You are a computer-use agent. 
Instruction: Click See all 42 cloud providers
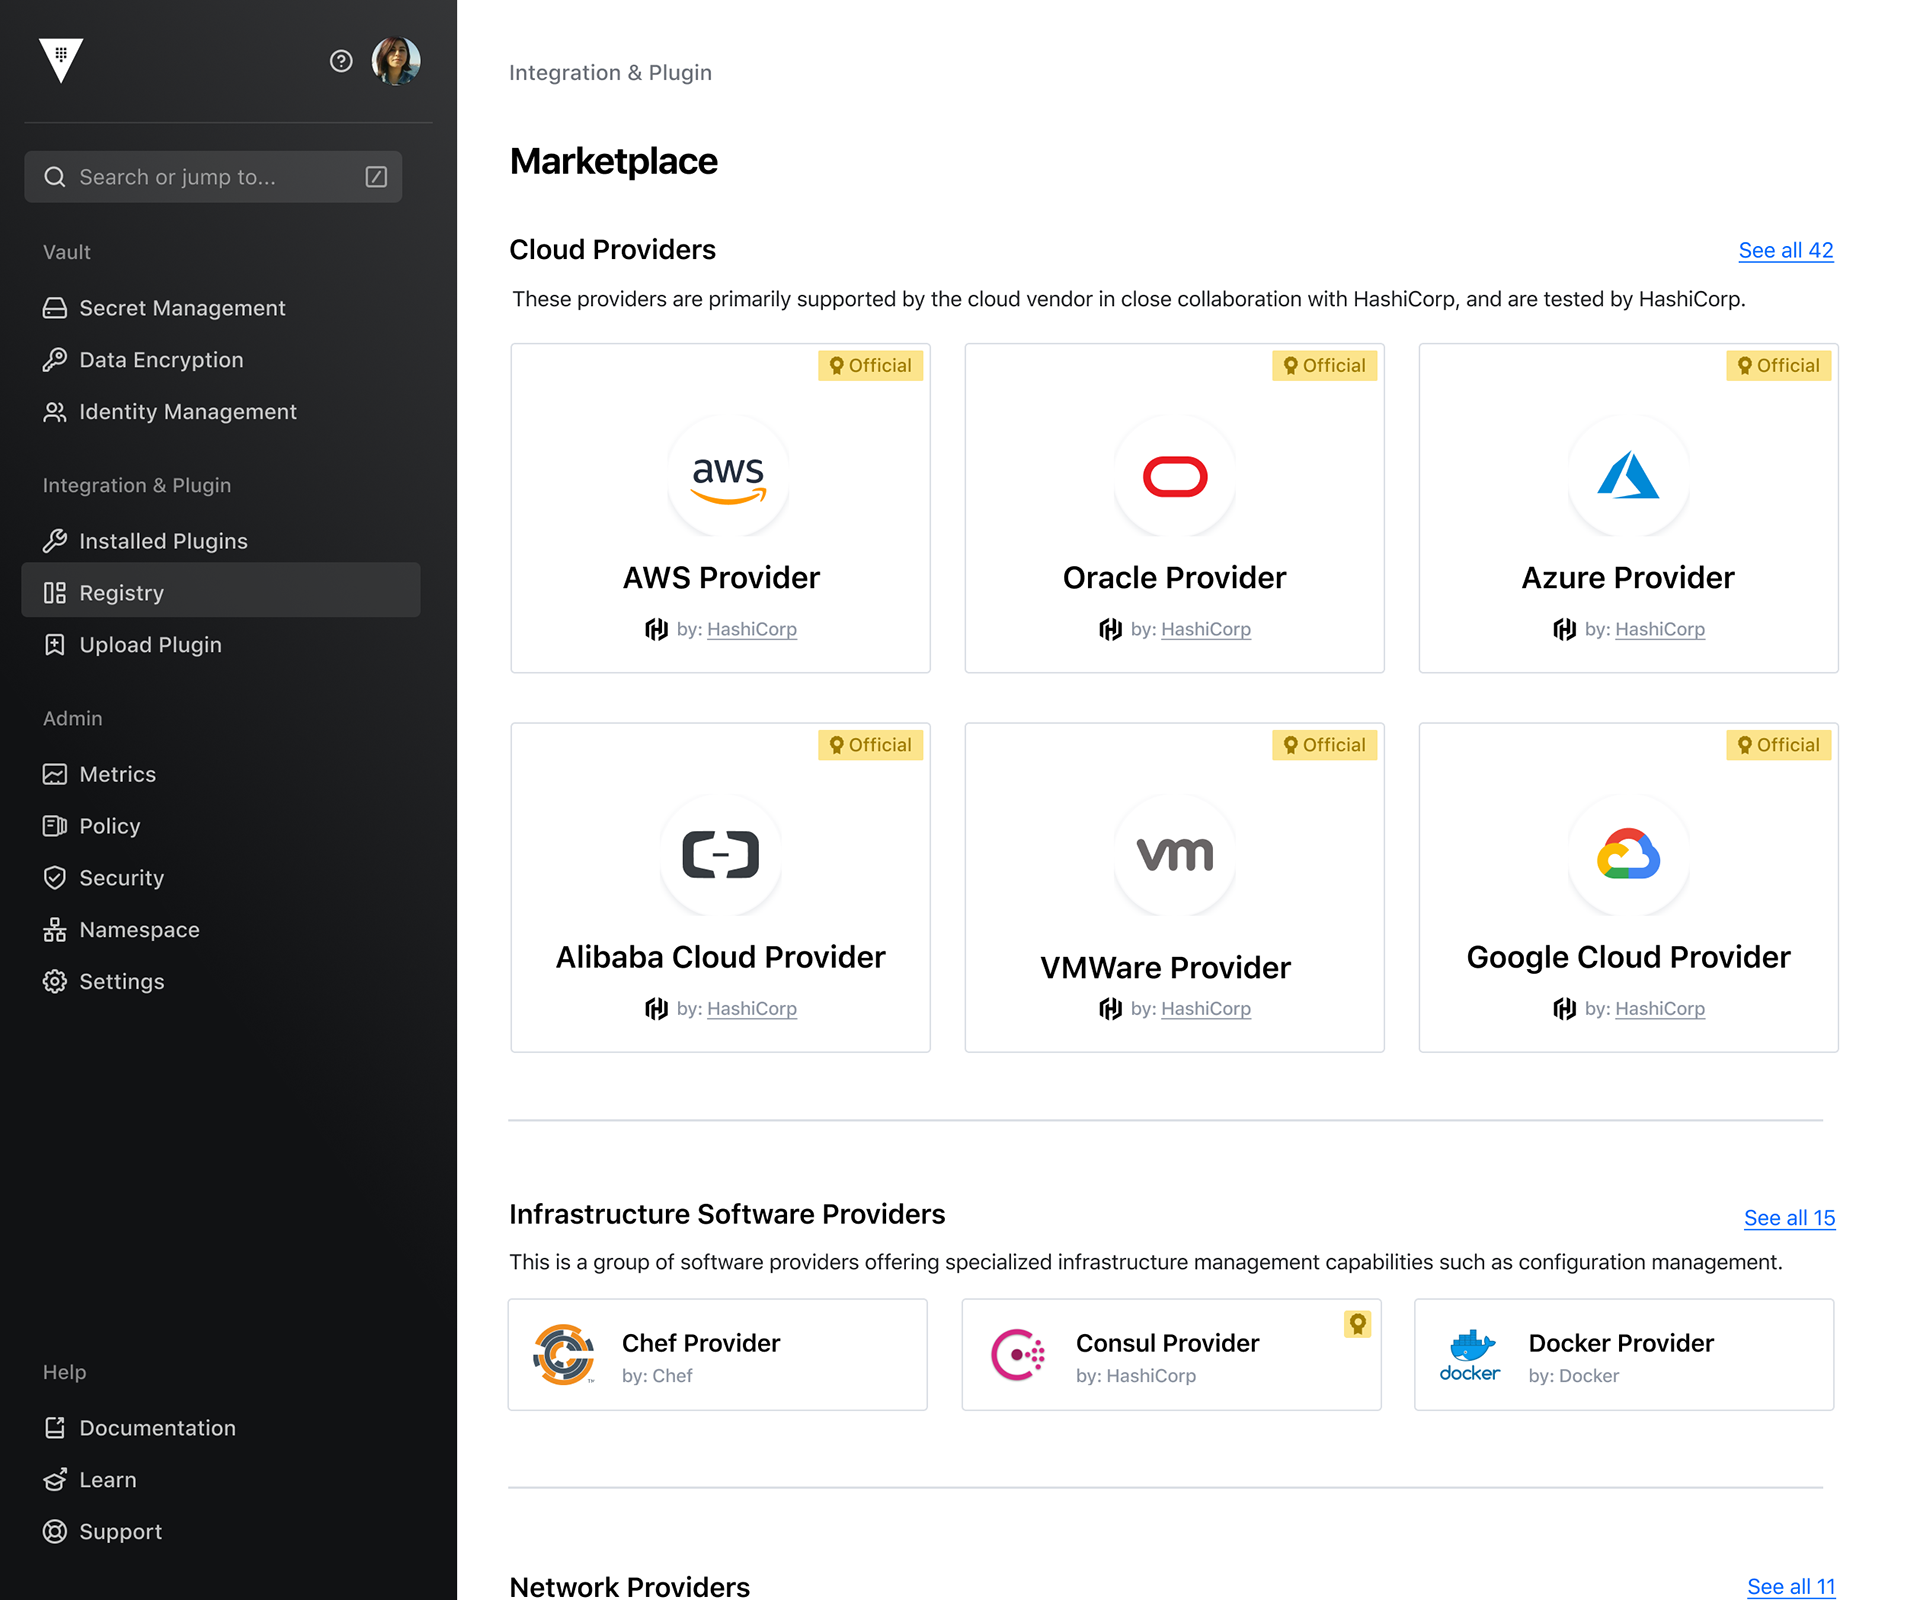[x=1786, y=251]
